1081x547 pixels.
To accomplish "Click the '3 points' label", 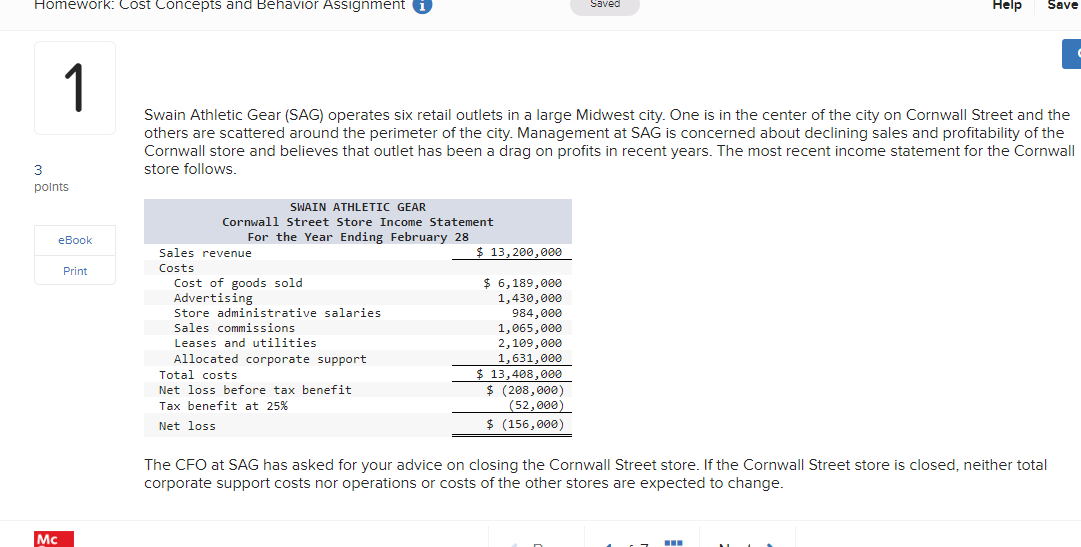I will tap(51, 178).
